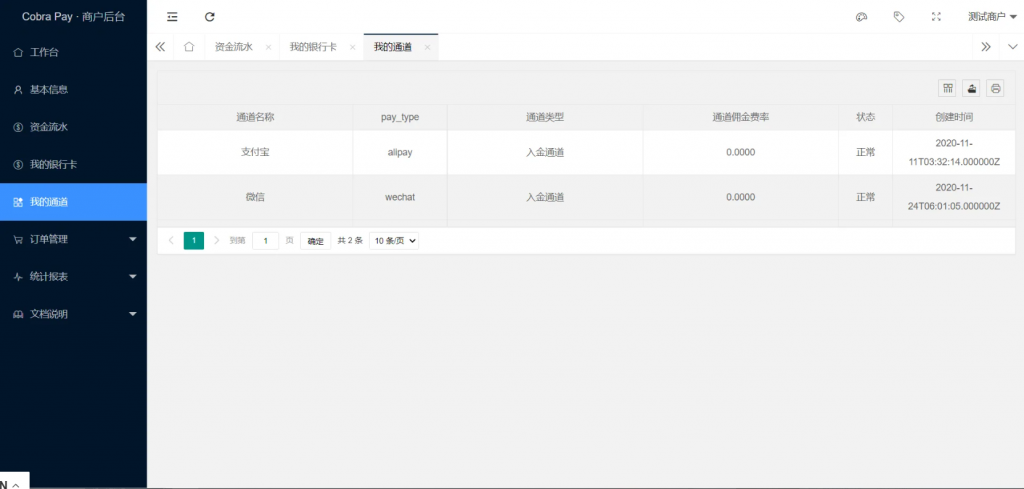Print the table using the printer icon
Screen dimensions: 1024x489
995,89
